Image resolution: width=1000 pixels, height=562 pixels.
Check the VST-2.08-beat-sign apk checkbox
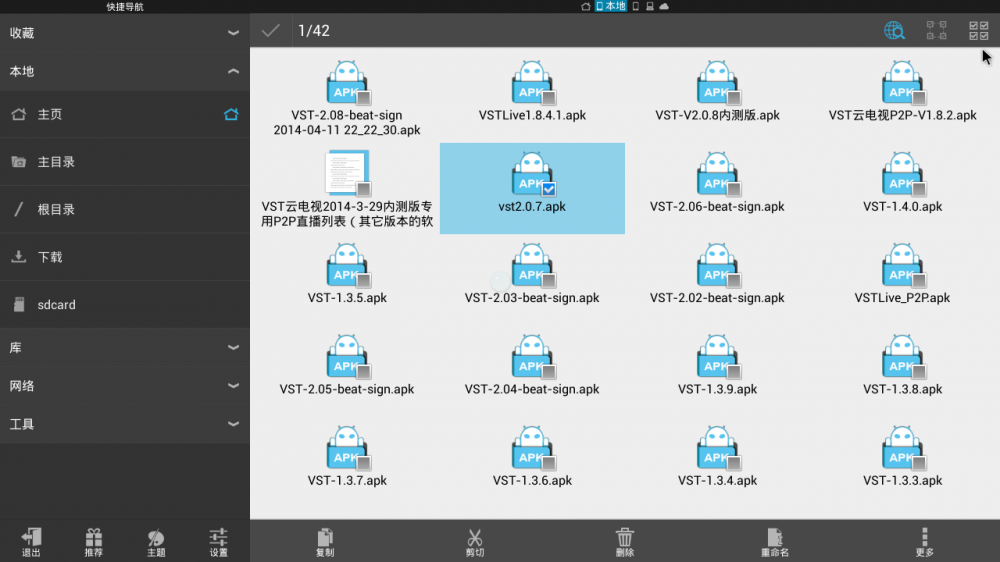364,98
